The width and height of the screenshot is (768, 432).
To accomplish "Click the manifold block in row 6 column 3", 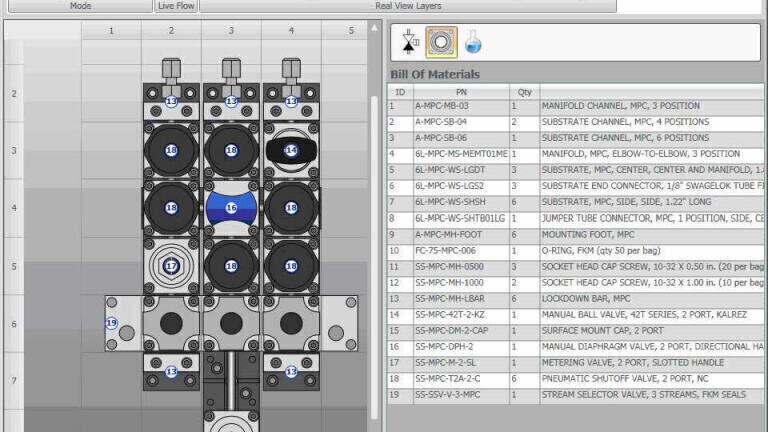I will pos(231,323).
